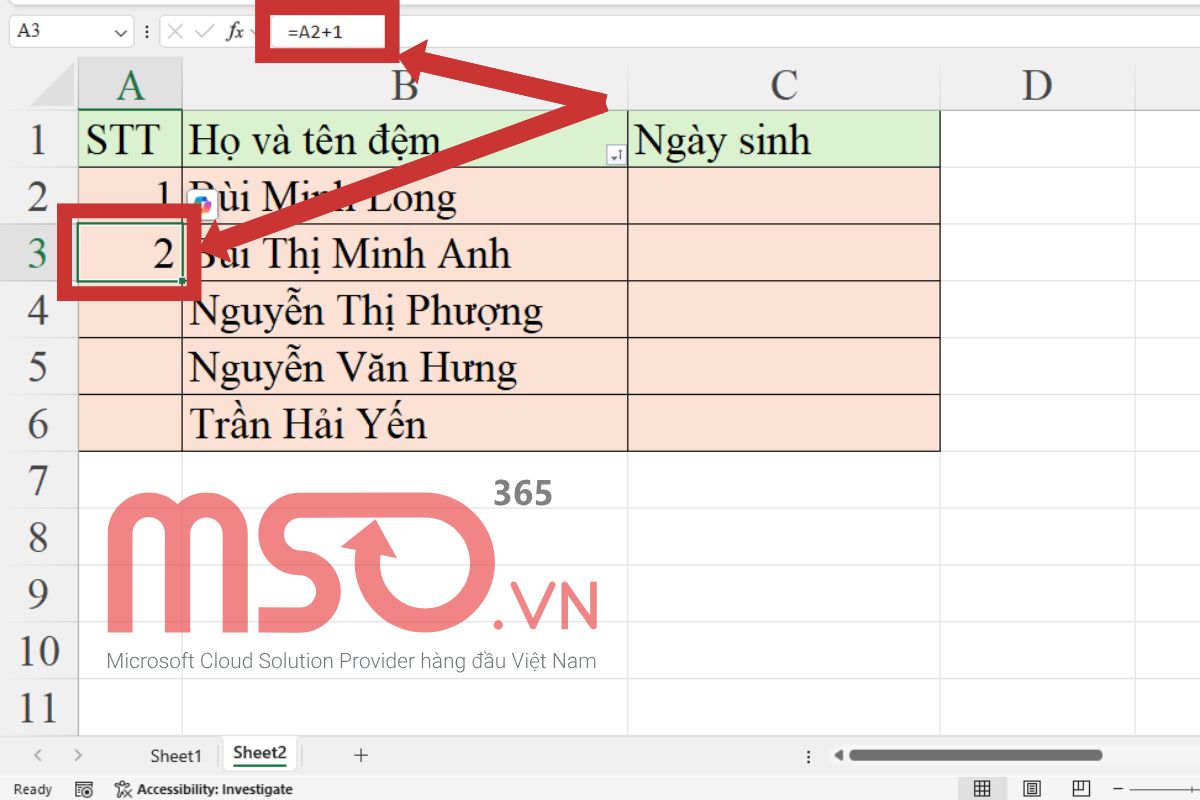
Task: Click the next sheet navigation arrow
Action: pos(78,756)
